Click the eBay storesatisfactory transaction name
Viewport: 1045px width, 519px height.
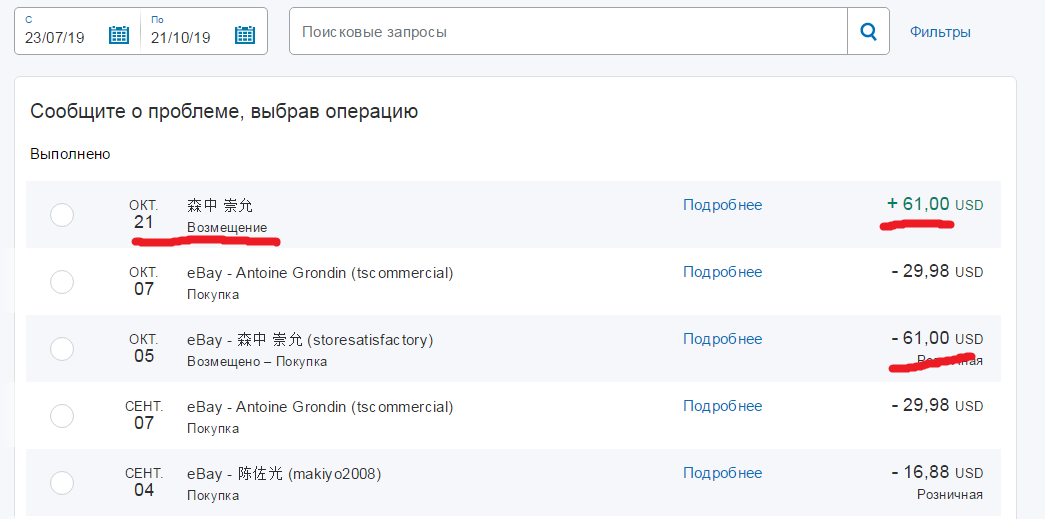click(309, 340)
